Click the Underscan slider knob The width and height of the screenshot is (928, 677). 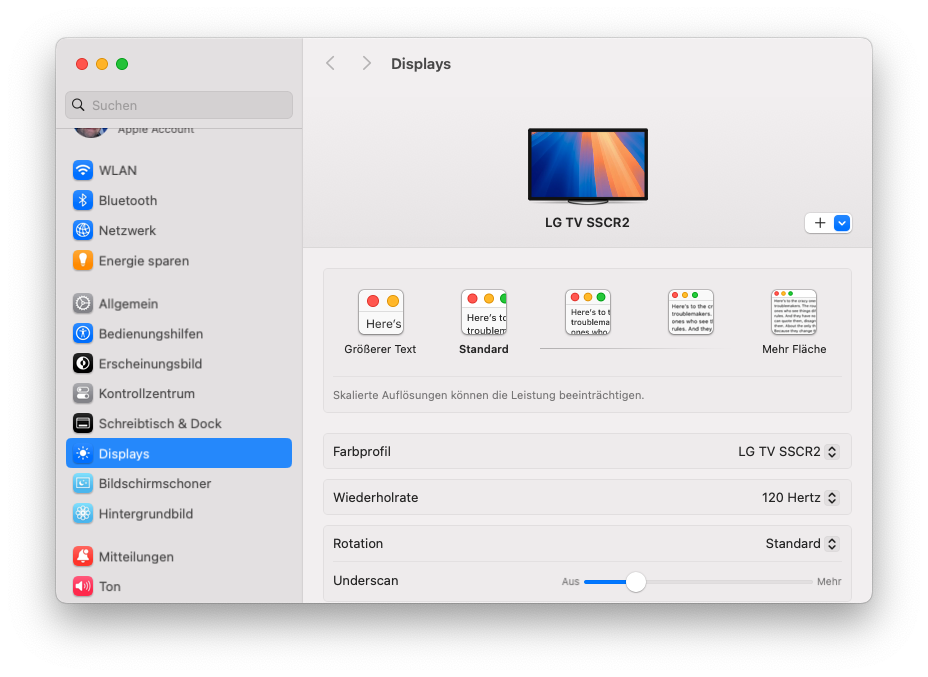[x=636, y=582]
